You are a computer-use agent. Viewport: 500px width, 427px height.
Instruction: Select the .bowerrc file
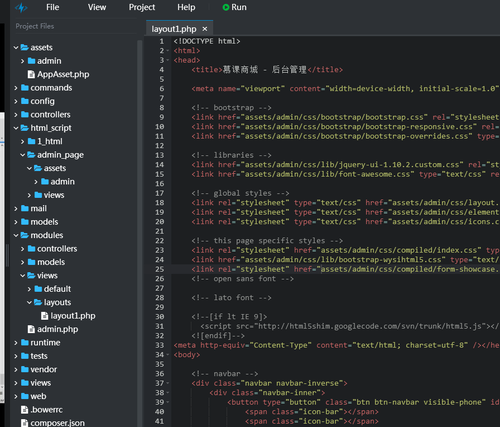coord(46,410)
